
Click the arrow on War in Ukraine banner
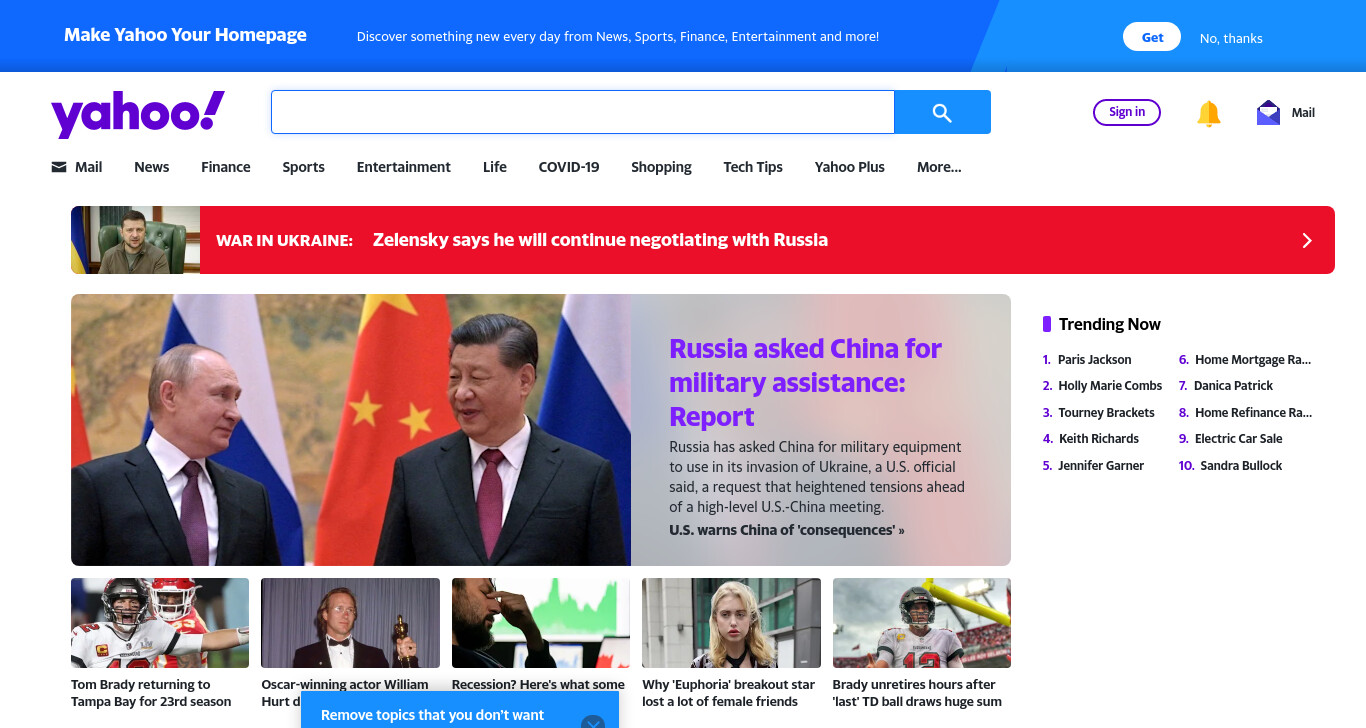click(1306, 240)
